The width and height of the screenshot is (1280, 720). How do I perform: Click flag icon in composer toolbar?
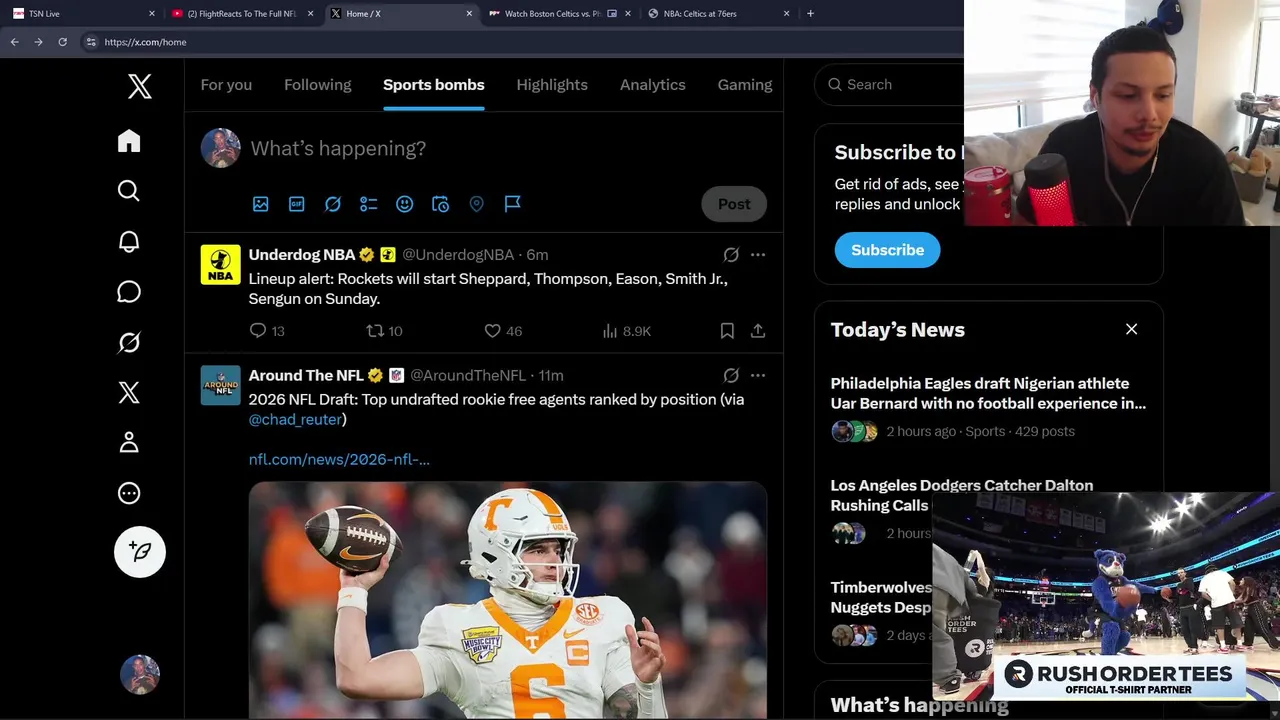point(513,204)
